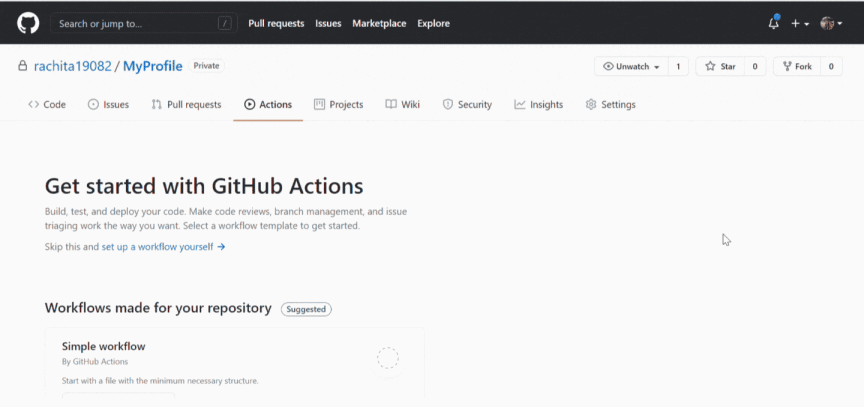
Task: Switch to the Security tab
Action: [467, 105]
